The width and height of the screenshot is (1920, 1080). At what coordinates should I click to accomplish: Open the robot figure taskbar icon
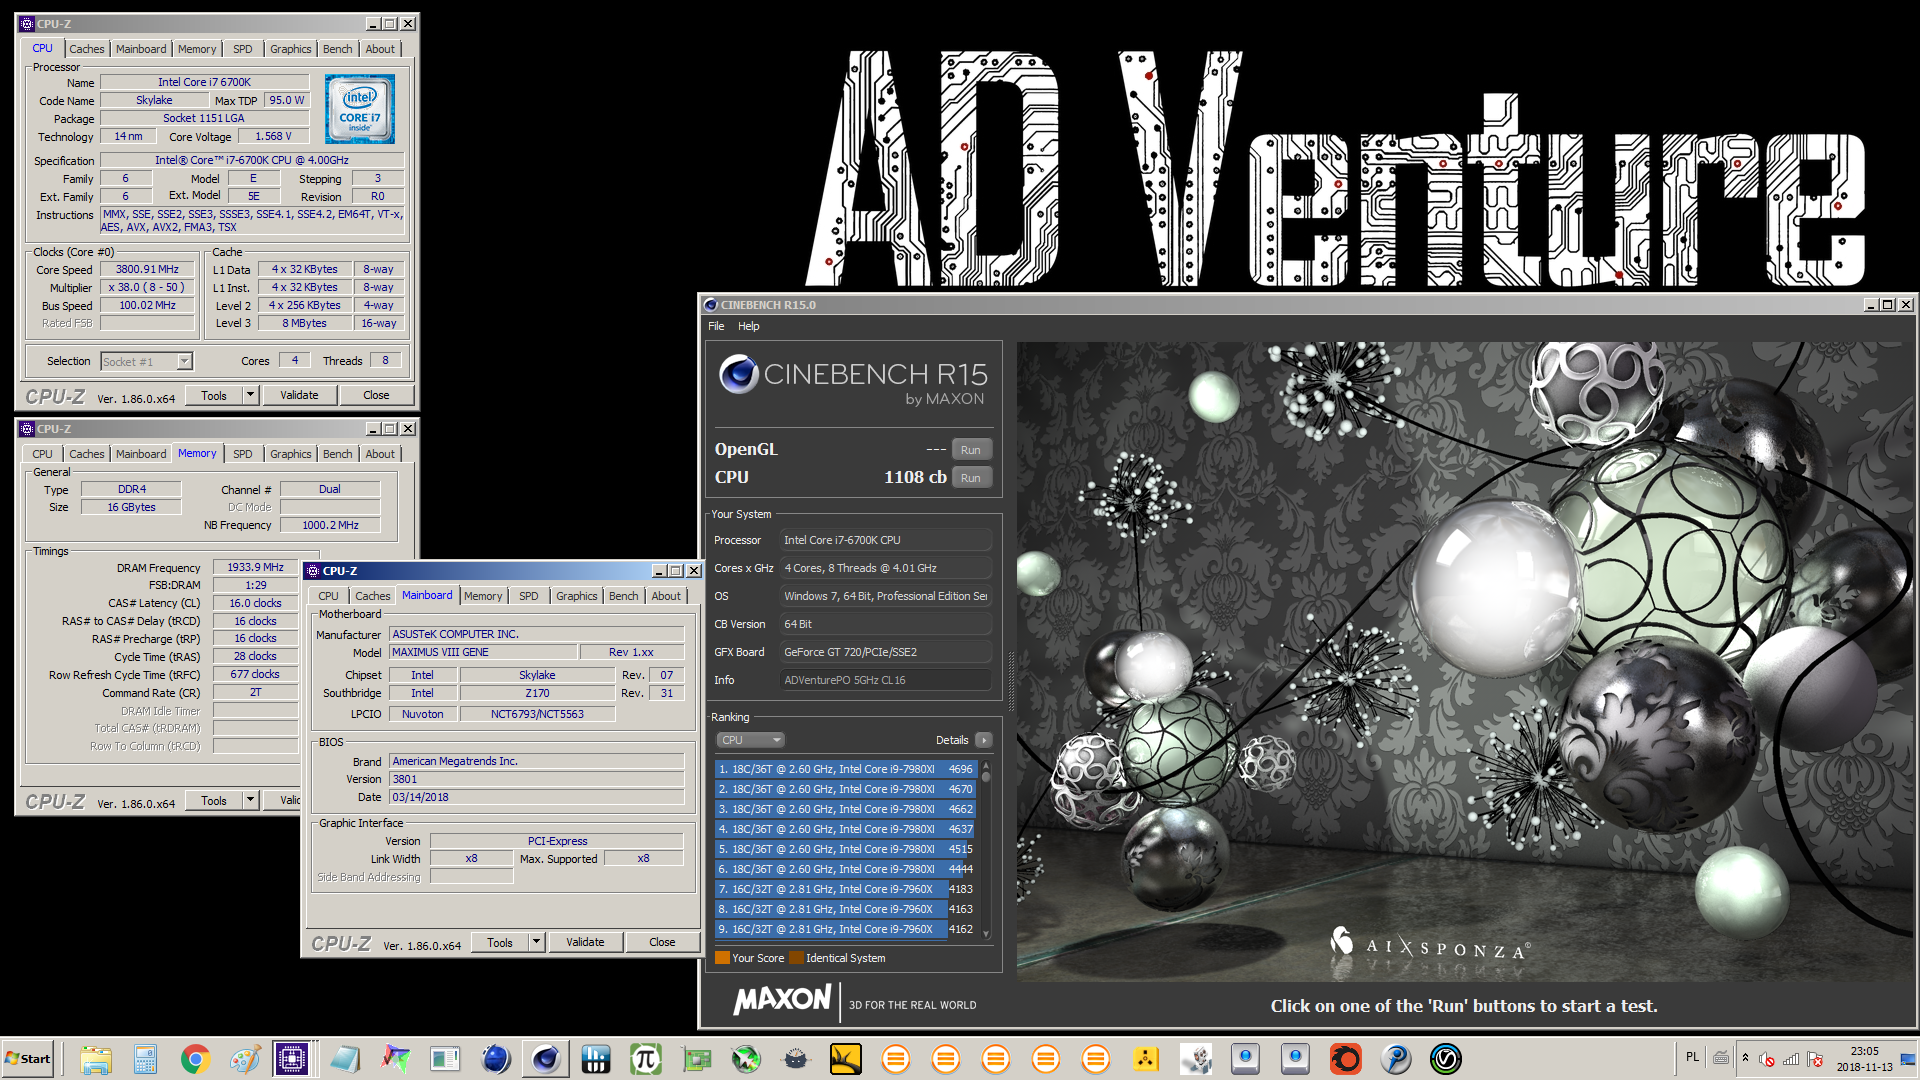(x=1196, y=1059)
